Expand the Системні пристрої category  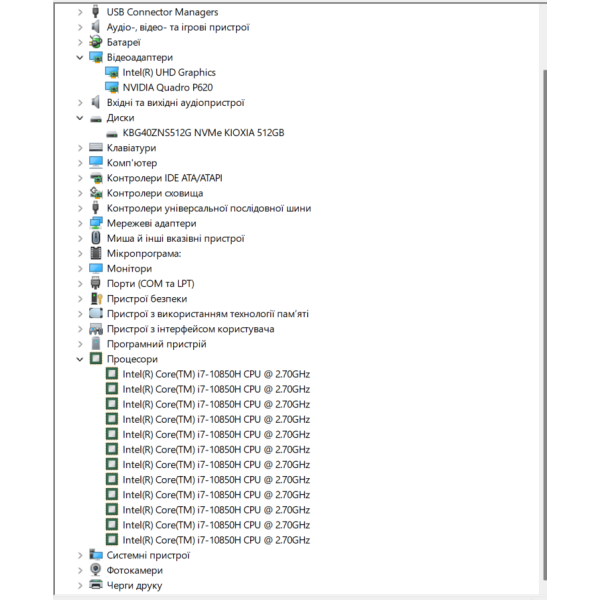pyautogui.click(x=80, y=555)
